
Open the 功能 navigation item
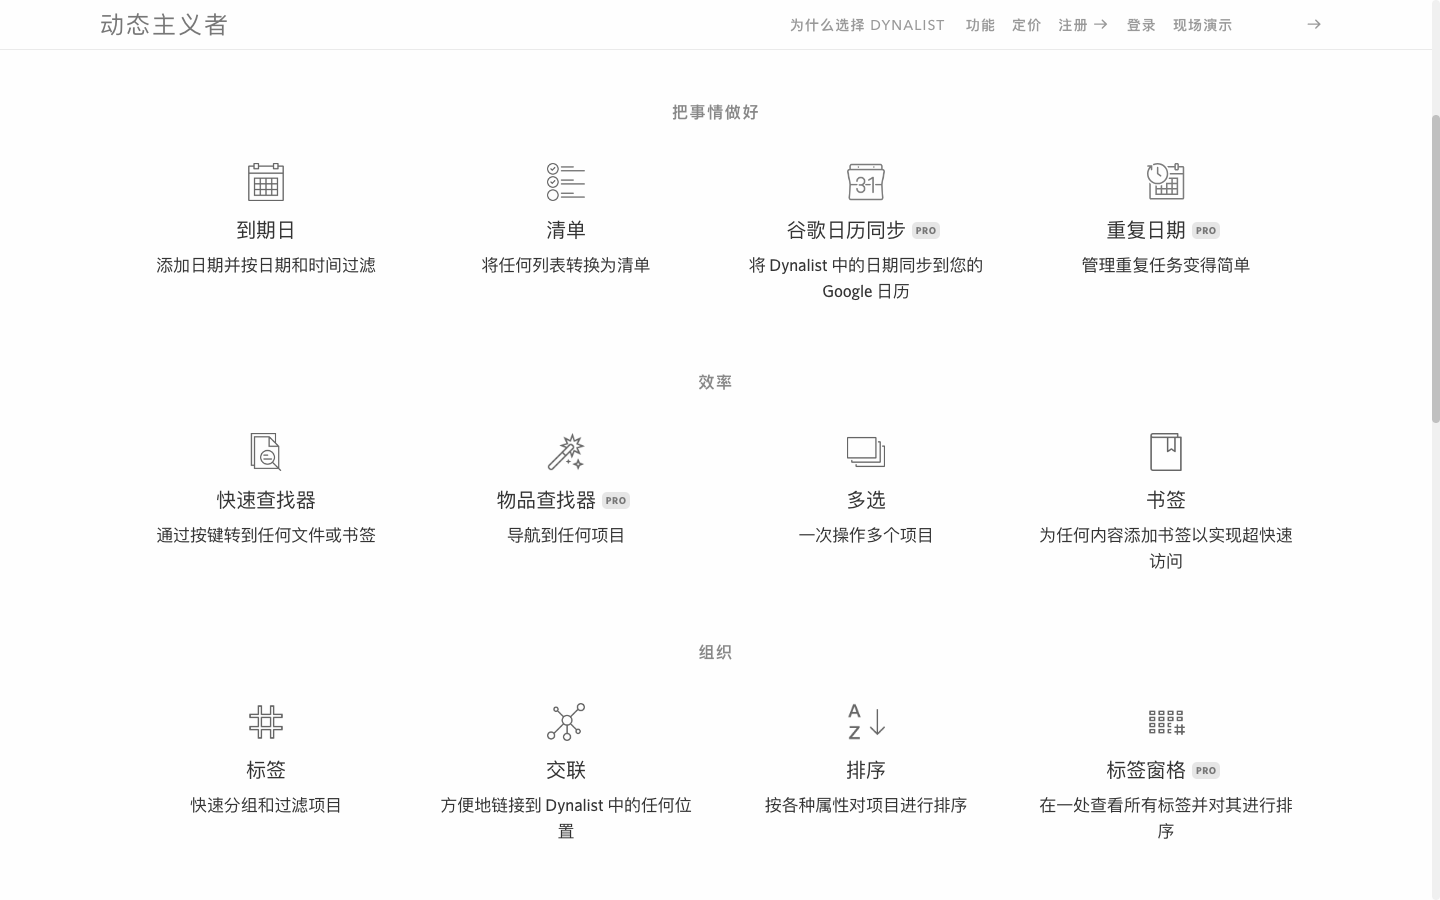click(980, 25)
